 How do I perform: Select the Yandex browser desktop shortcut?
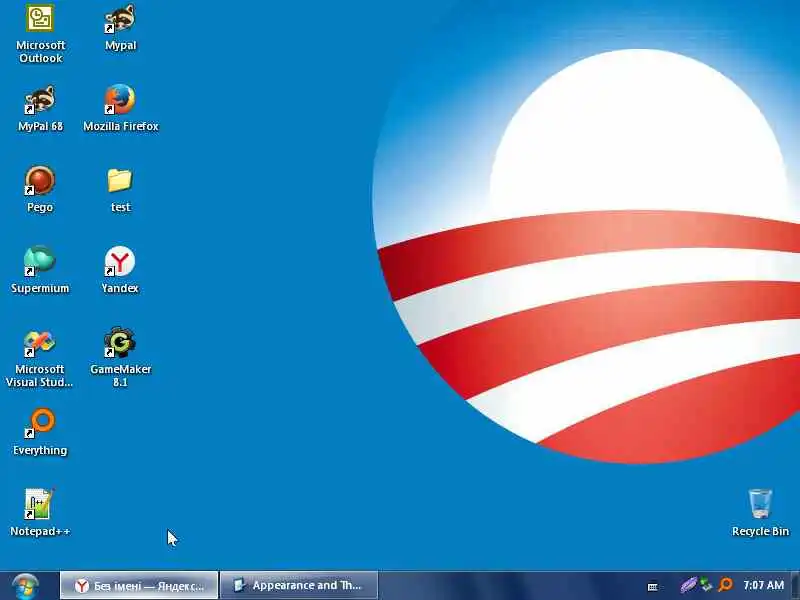120,269
